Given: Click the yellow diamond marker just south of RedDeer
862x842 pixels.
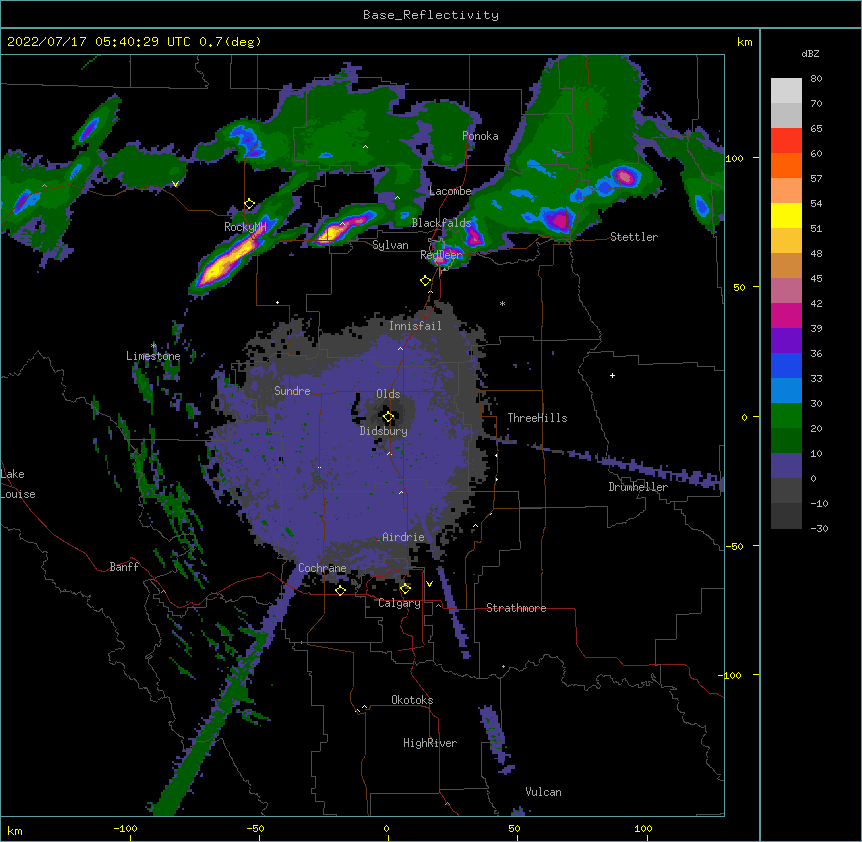Looking at the screenshot, I should coord(425,281).
